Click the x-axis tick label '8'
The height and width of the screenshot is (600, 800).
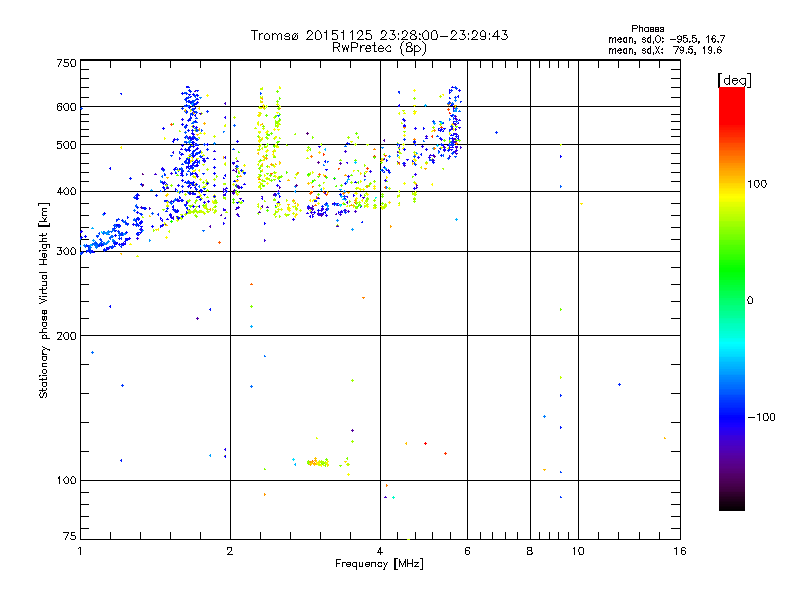point(530,551)
